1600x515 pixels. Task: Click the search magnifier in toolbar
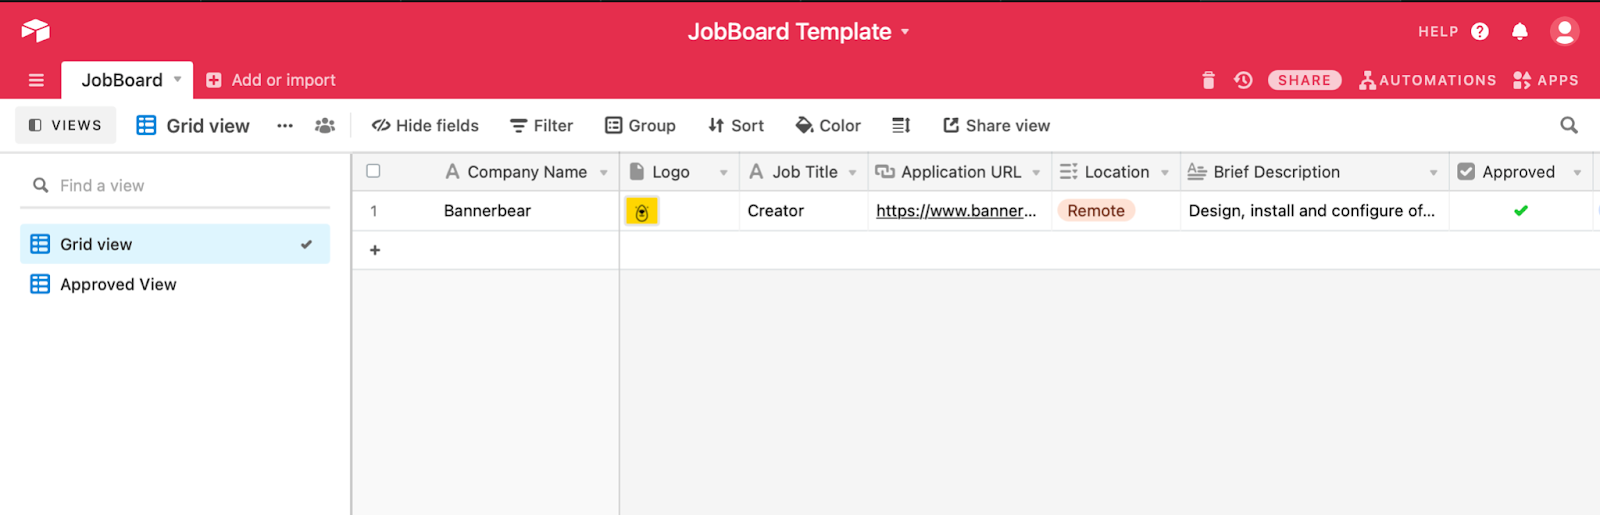point(1569,125)
